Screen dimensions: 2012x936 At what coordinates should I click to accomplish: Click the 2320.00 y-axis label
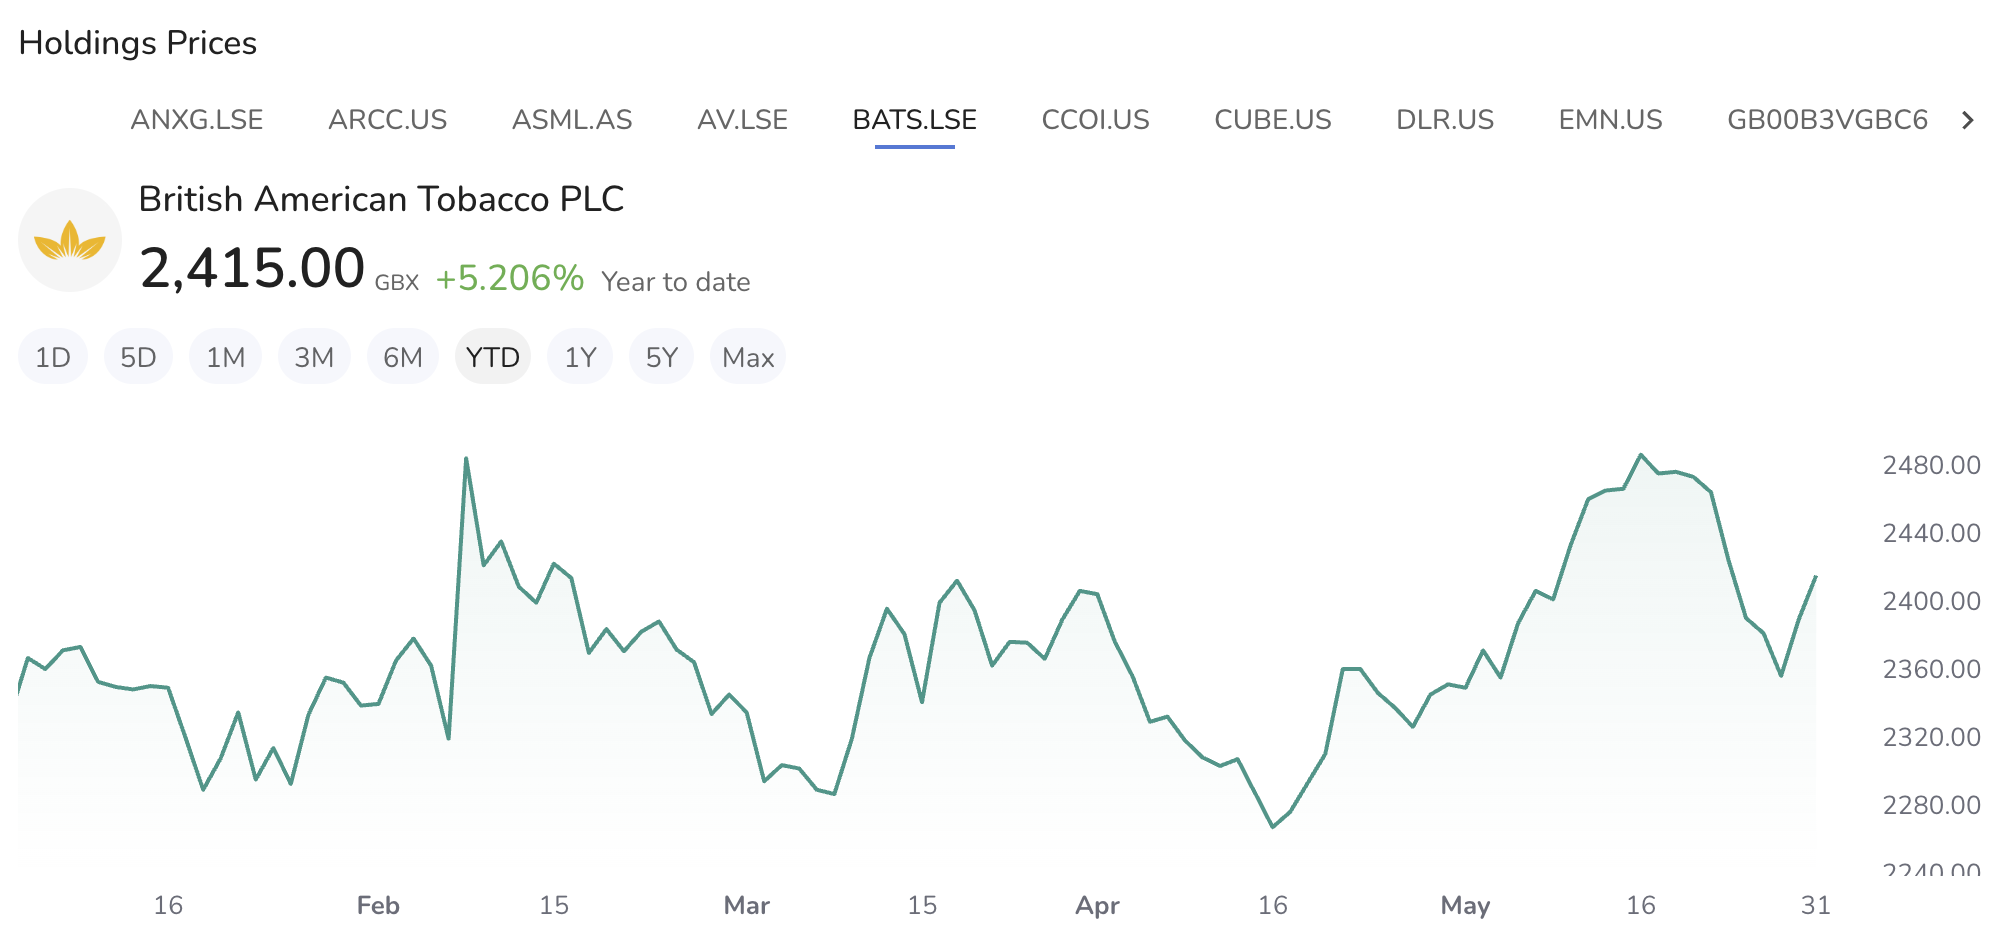pos(1931,737)
